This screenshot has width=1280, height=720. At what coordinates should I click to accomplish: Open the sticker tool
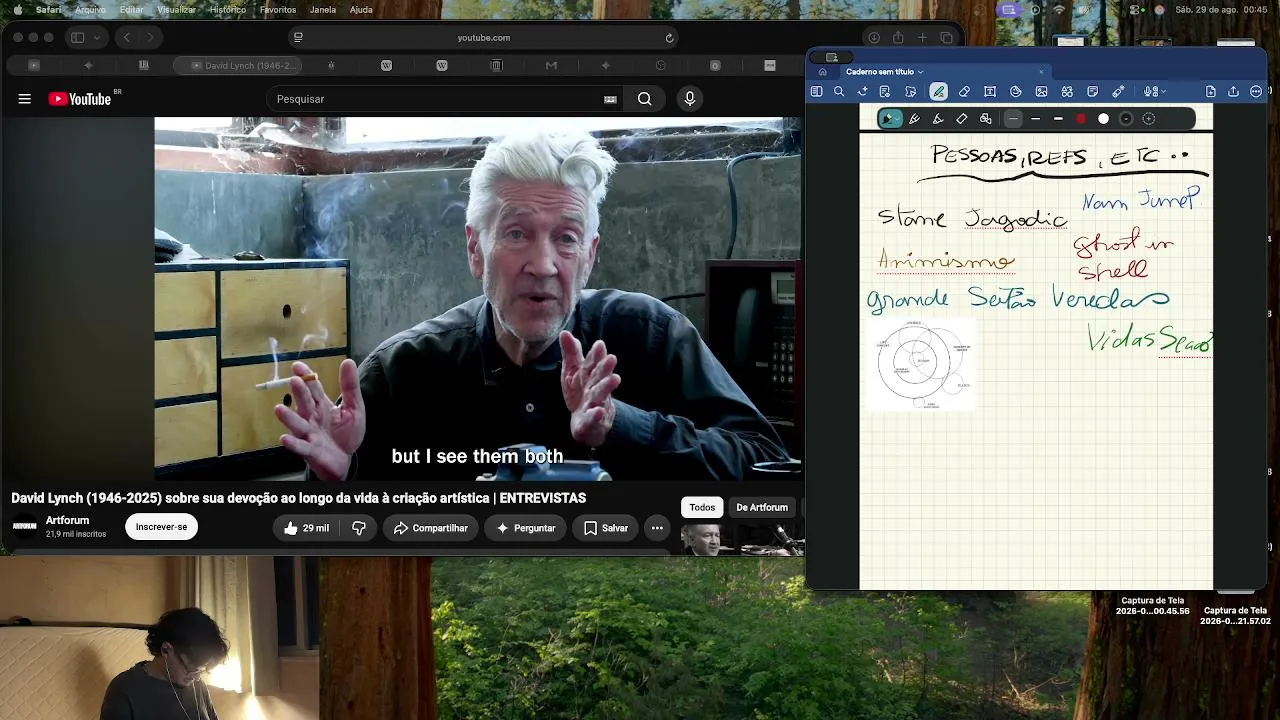(x=1016, y=92)
